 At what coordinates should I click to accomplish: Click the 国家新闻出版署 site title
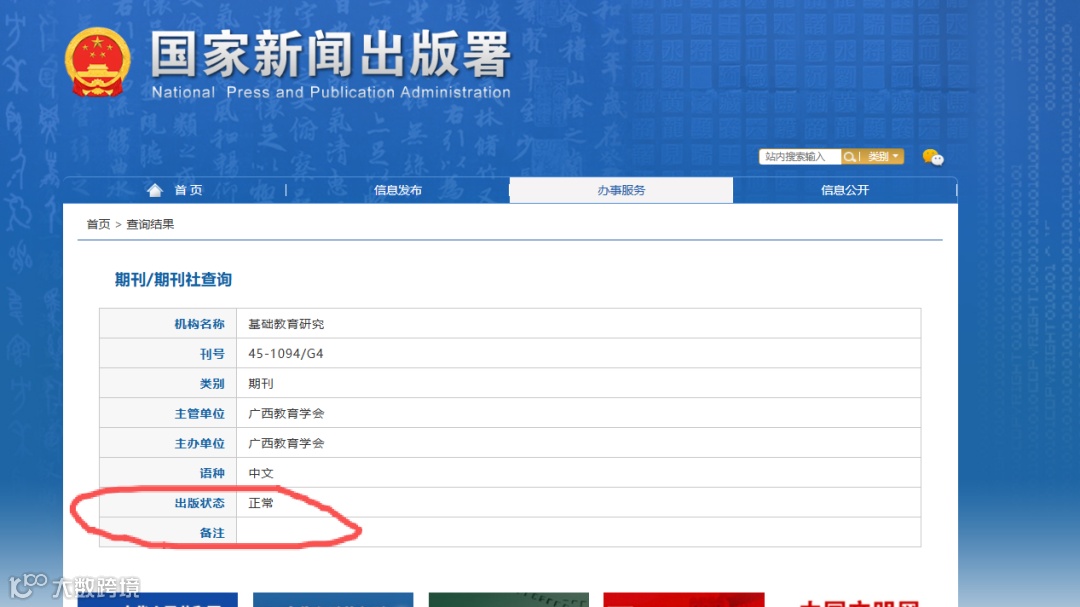click(x=330, y=54)
